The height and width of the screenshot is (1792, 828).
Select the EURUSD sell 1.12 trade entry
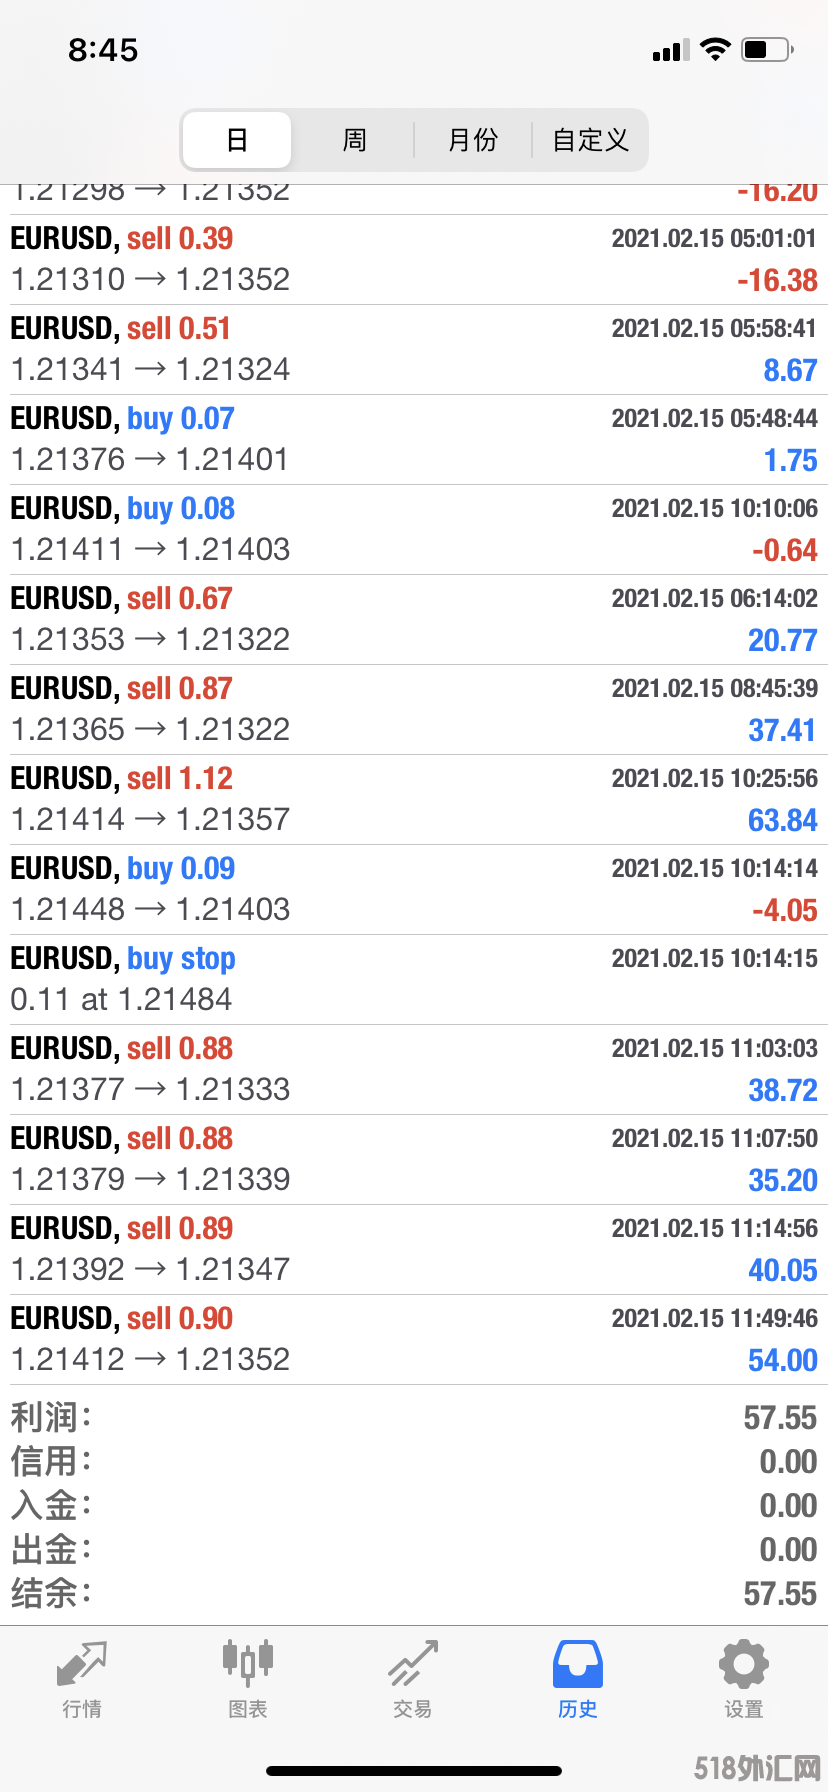click(x=414, y=800)
